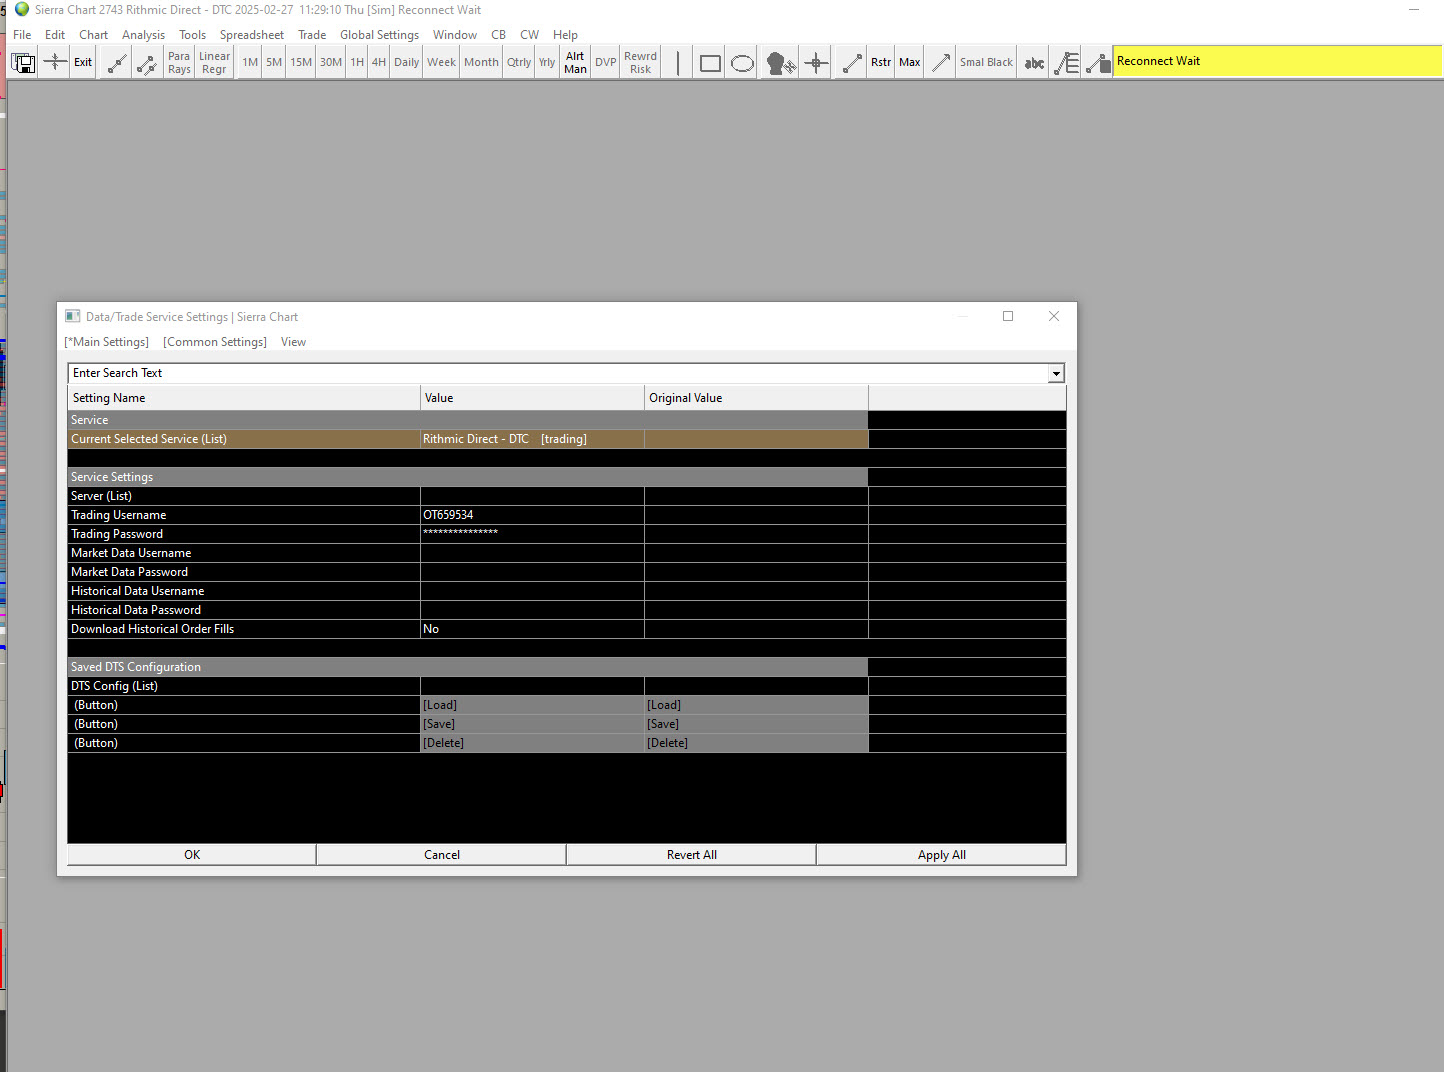Toggle the Download Historical Order Fills value
1444x1072 pixels.
tap(532, 629)
